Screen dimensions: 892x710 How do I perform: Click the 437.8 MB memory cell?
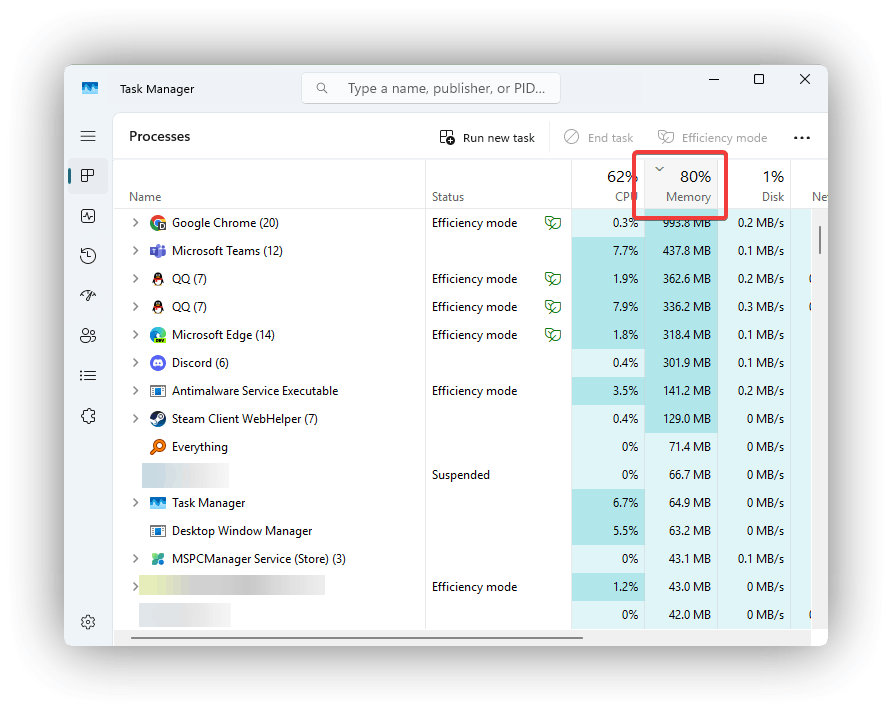(681, 251)
